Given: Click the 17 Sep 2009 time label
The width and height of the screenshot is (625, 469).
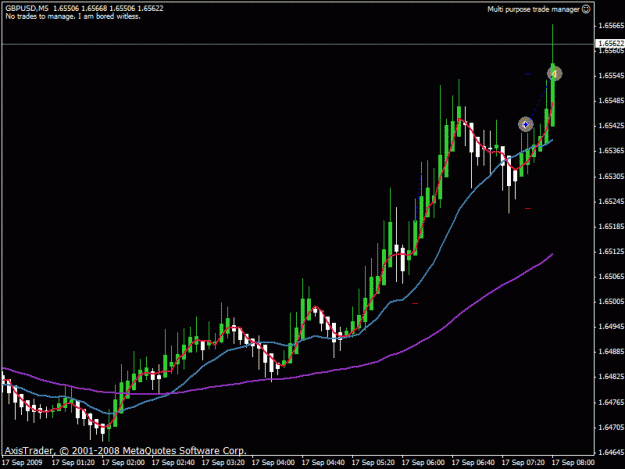Looking at the screenshot, I should click(22, 463).
